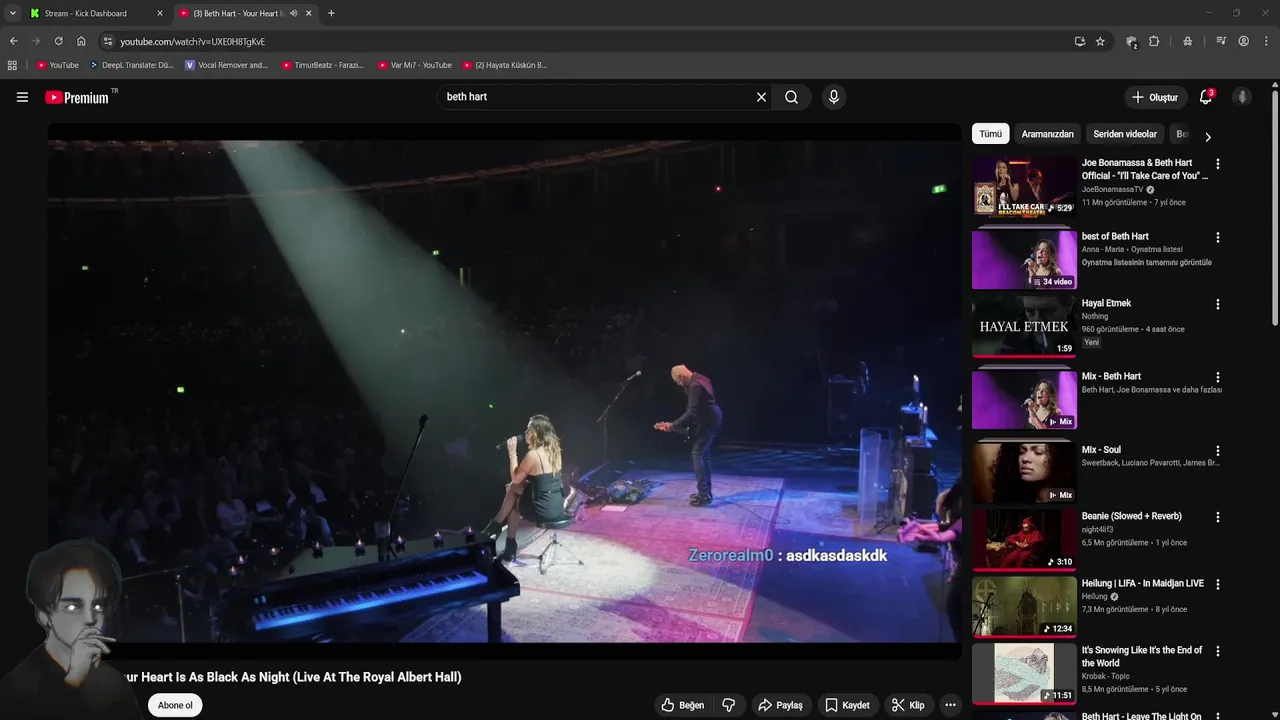Click the Oluştur create button

pyautogui.click(x=1155, y=97)
